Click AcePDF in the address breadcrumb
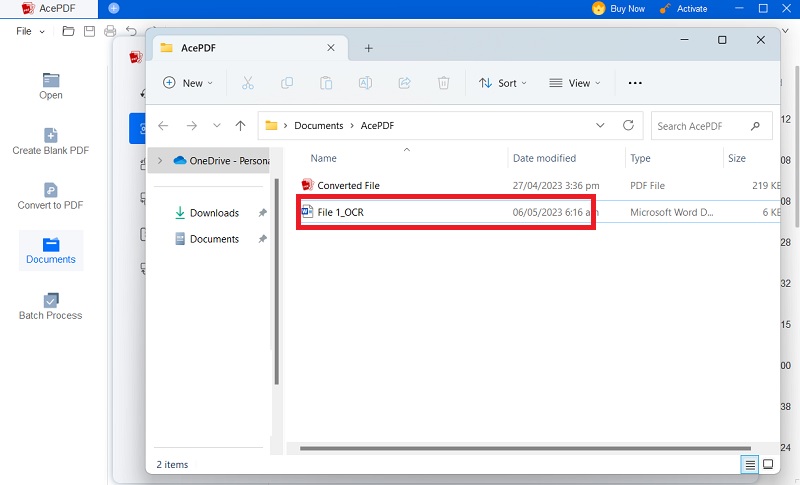The width and height of the screenshot is (800, 485). (x=377, y=125)
